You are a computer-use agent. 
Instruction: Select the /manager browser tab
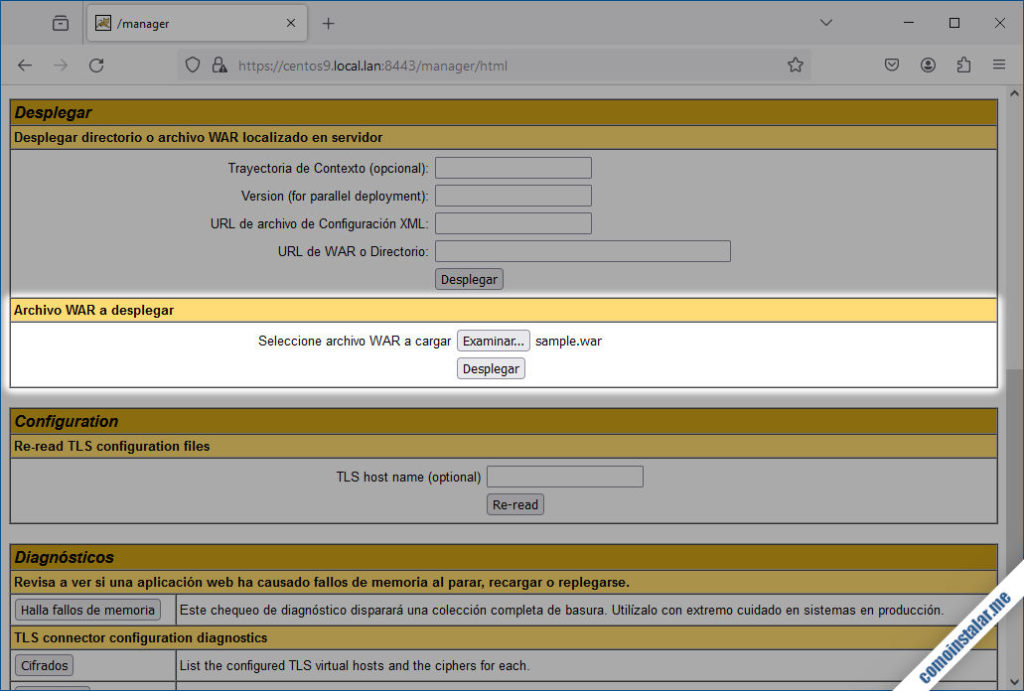pos(190,23)
